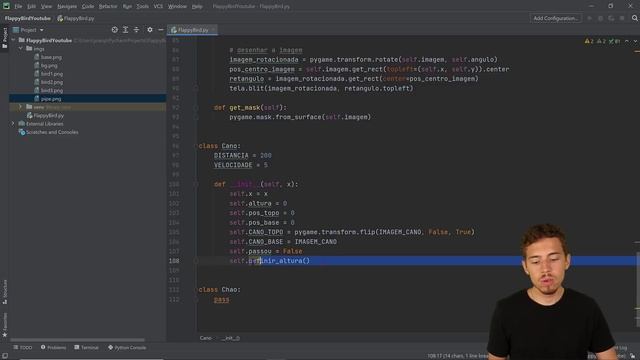Click the Project panel horizontal scrollbar
The image size is (640, 360).
tap(78, 340)
